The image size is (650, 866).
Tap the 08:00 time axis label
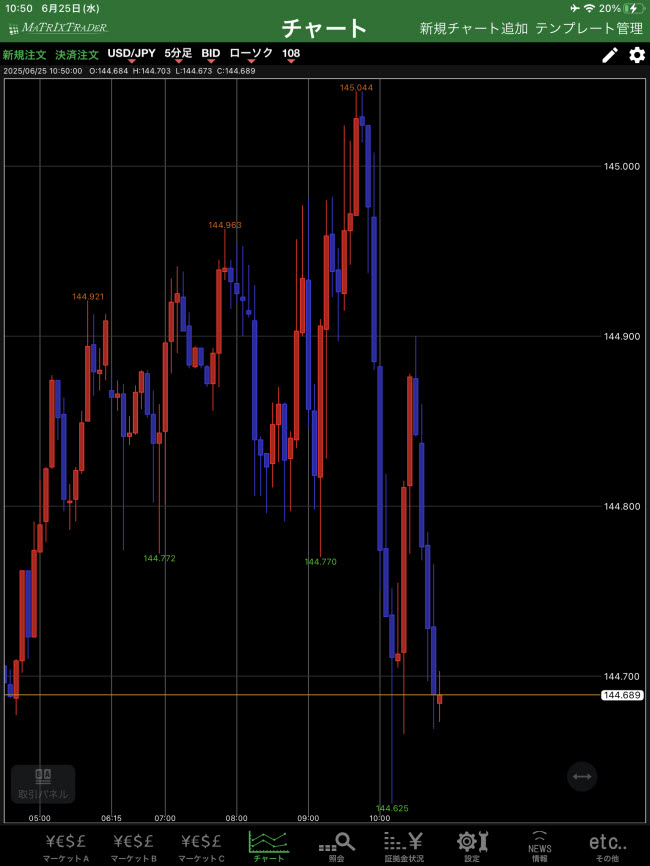click(x=236, y=818)
